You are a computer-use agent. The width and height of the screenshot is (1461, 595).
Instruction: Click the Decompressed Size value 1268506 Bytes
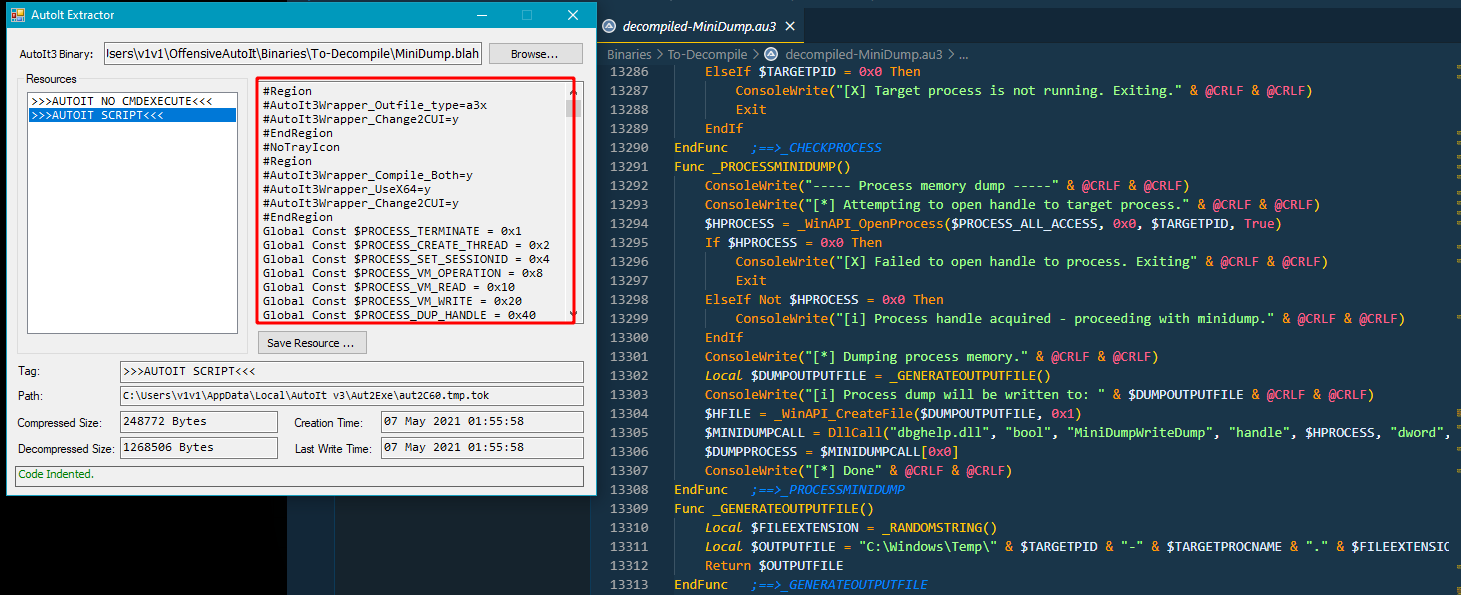(198, 448)
